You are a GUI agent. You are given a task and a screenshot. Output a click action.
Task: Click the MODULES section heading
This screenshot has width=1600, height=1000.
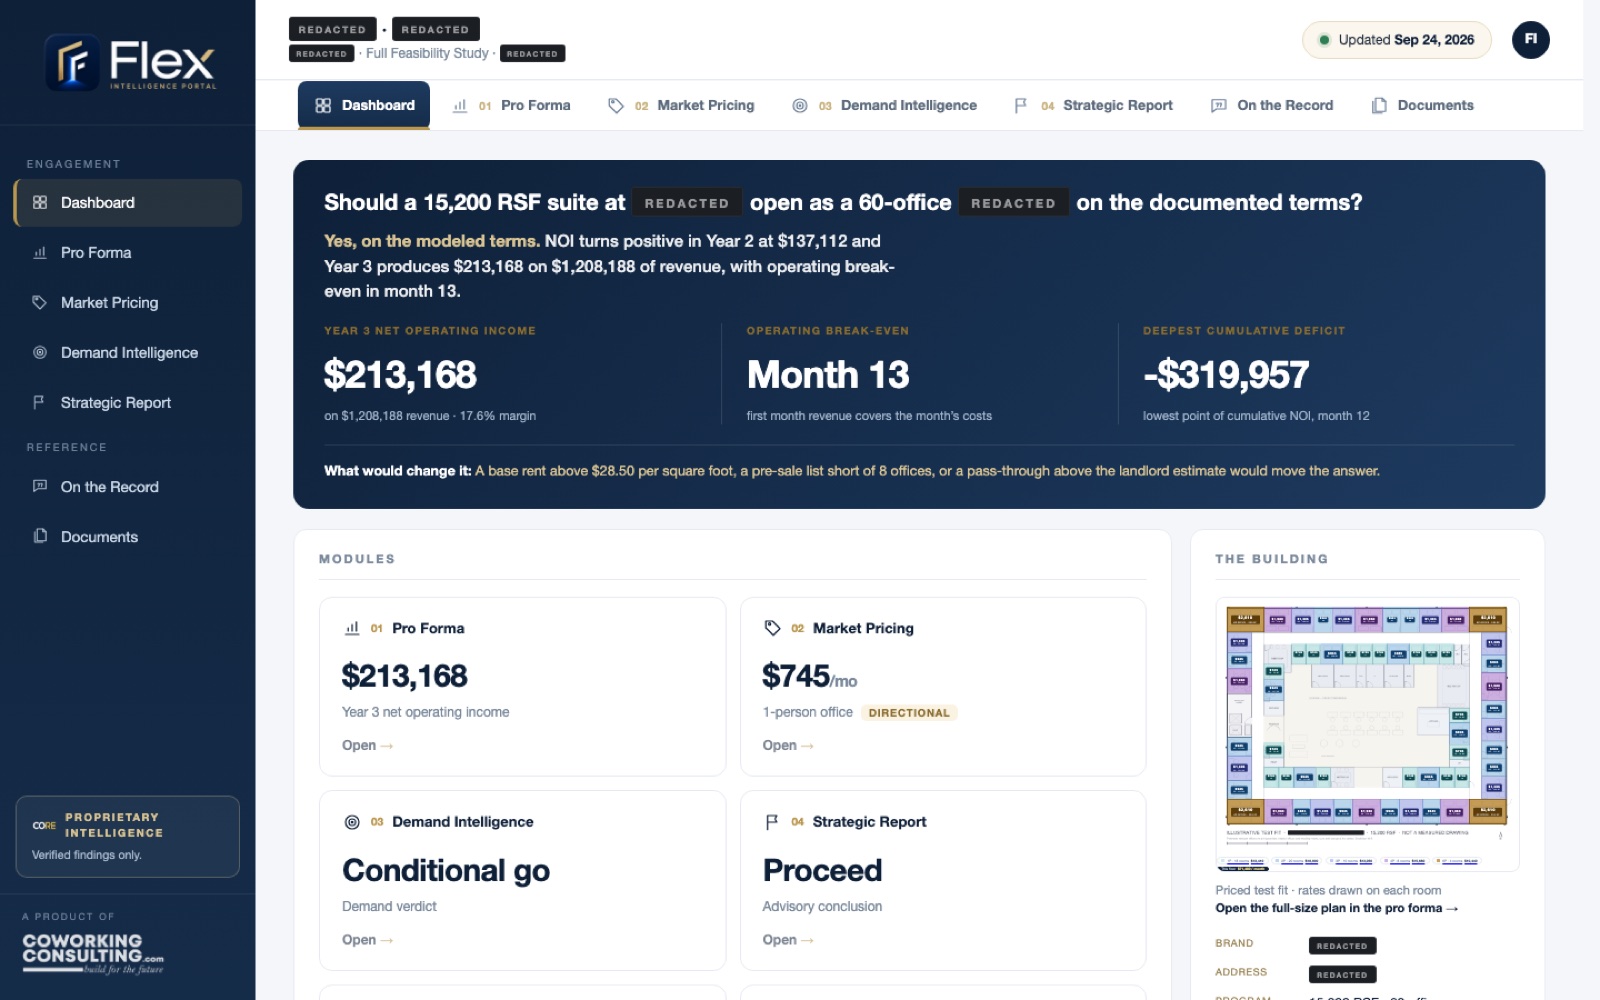coord(357,559)
